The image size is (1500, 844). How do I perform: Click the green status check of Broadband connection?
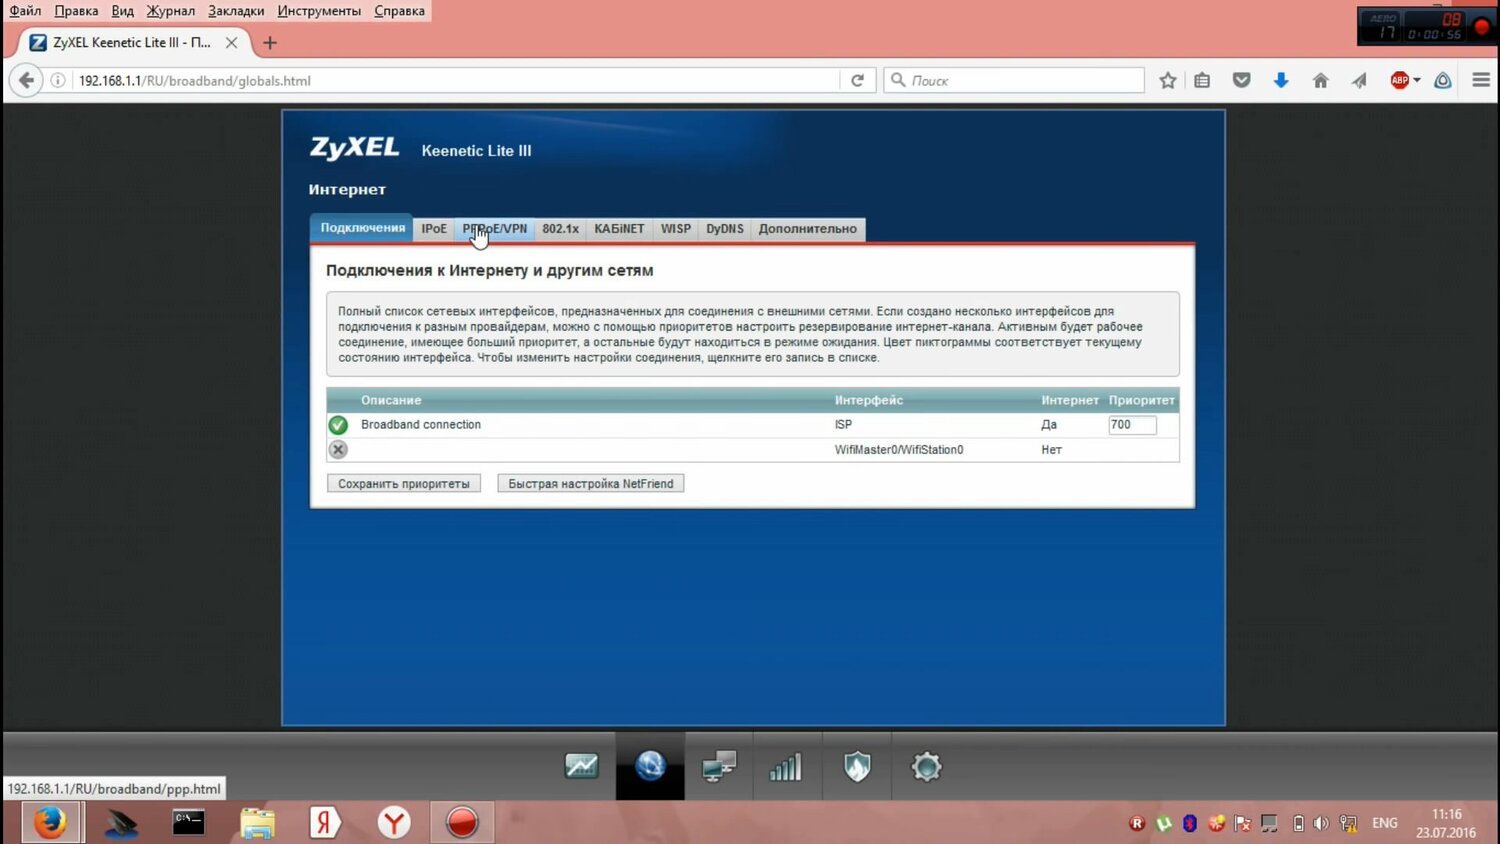coord(339,425)
